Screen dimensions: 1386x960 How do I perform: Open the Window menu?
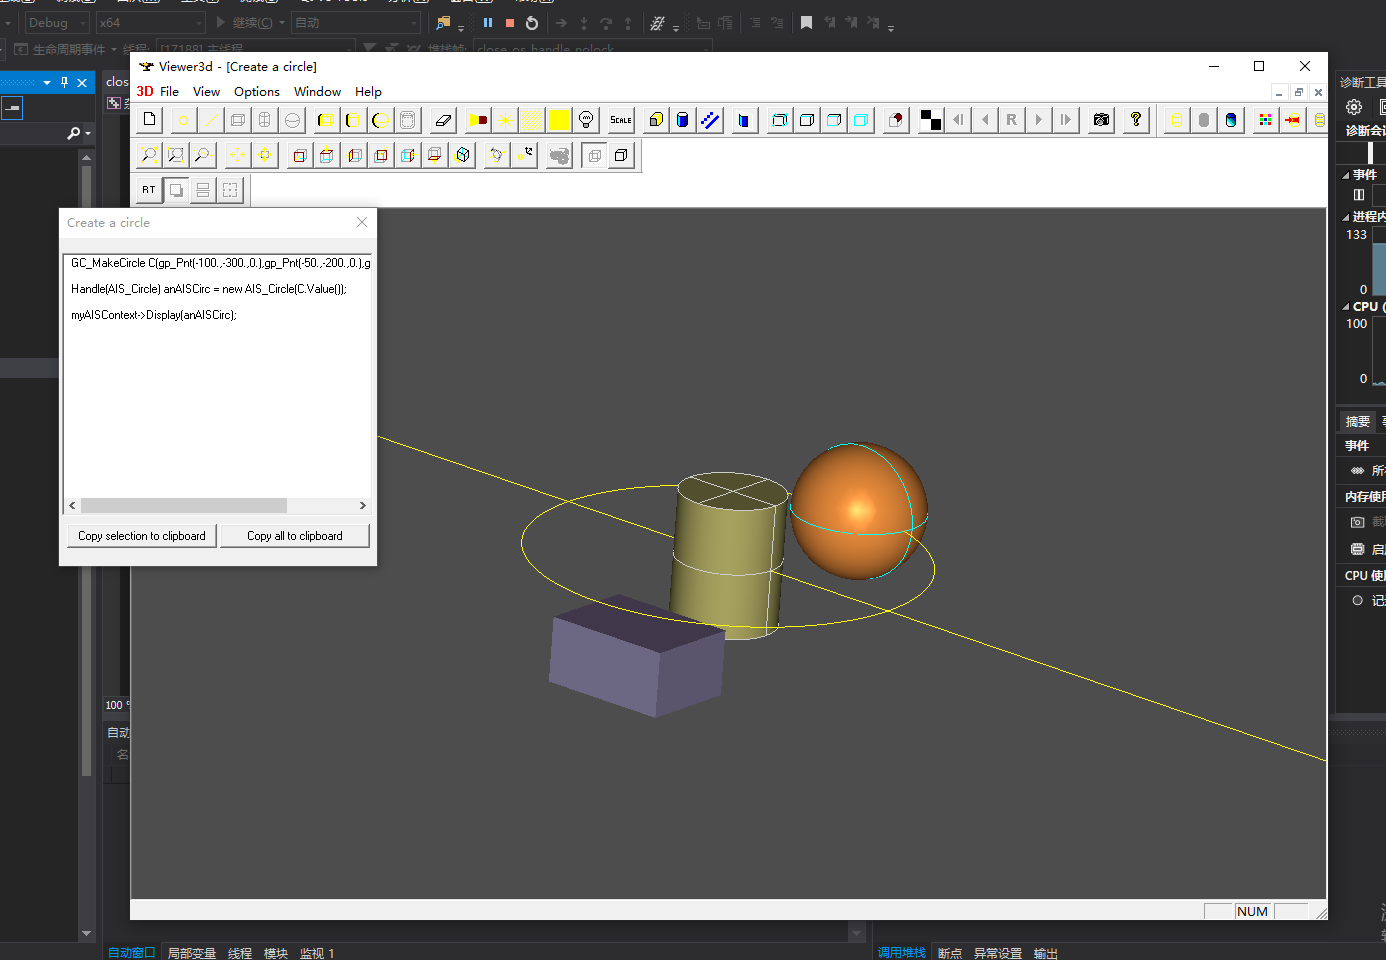point(317,92)
